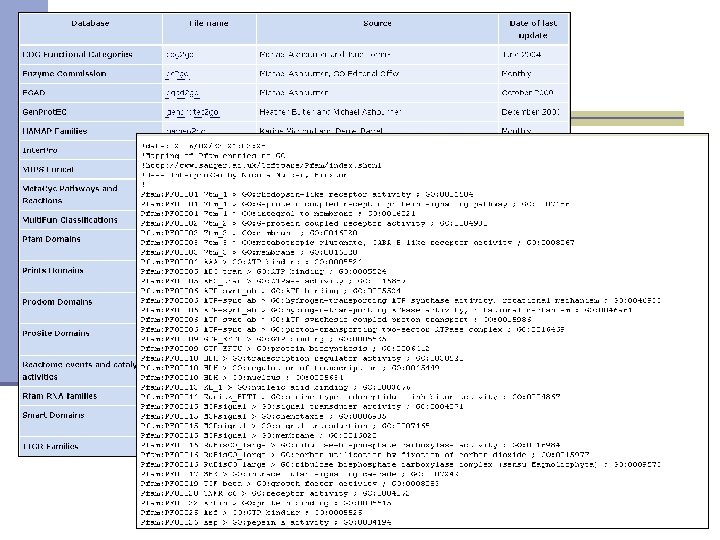Click the TNFR receptor activity line
The width and height of the screenshot is (720, 540).
(x=275, y=494)
